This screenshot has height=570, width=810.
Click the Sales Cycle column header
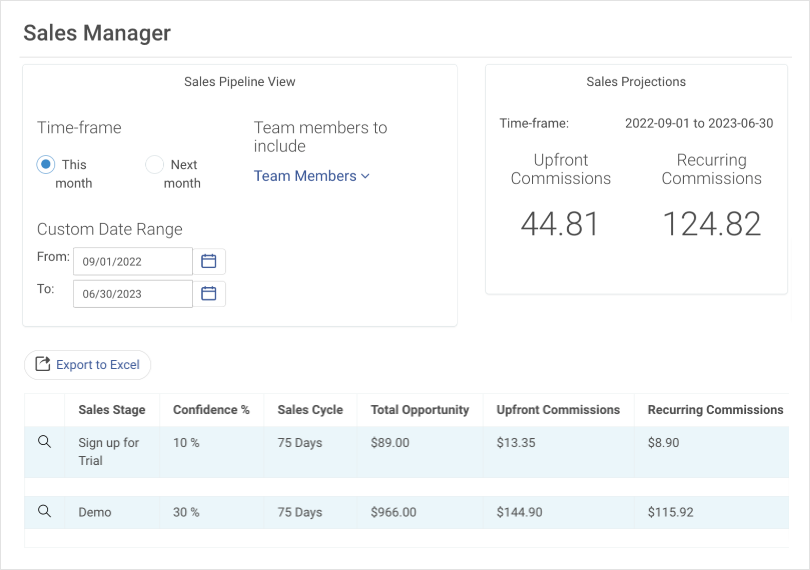(310, 410)
